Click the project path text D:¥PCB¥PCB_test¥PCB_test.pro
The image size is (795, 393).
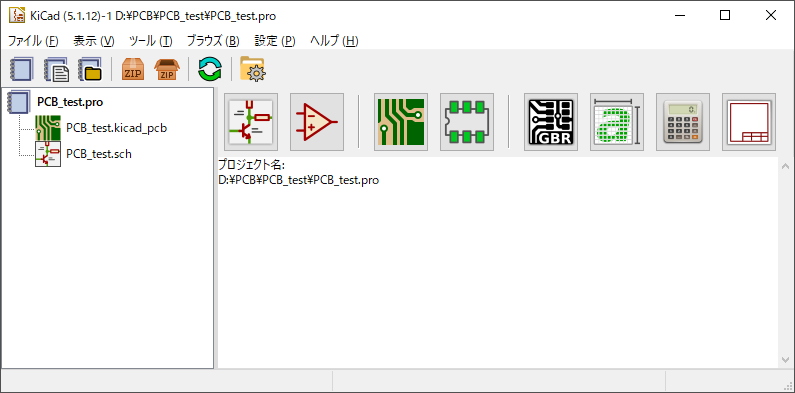tap(298, 180)
